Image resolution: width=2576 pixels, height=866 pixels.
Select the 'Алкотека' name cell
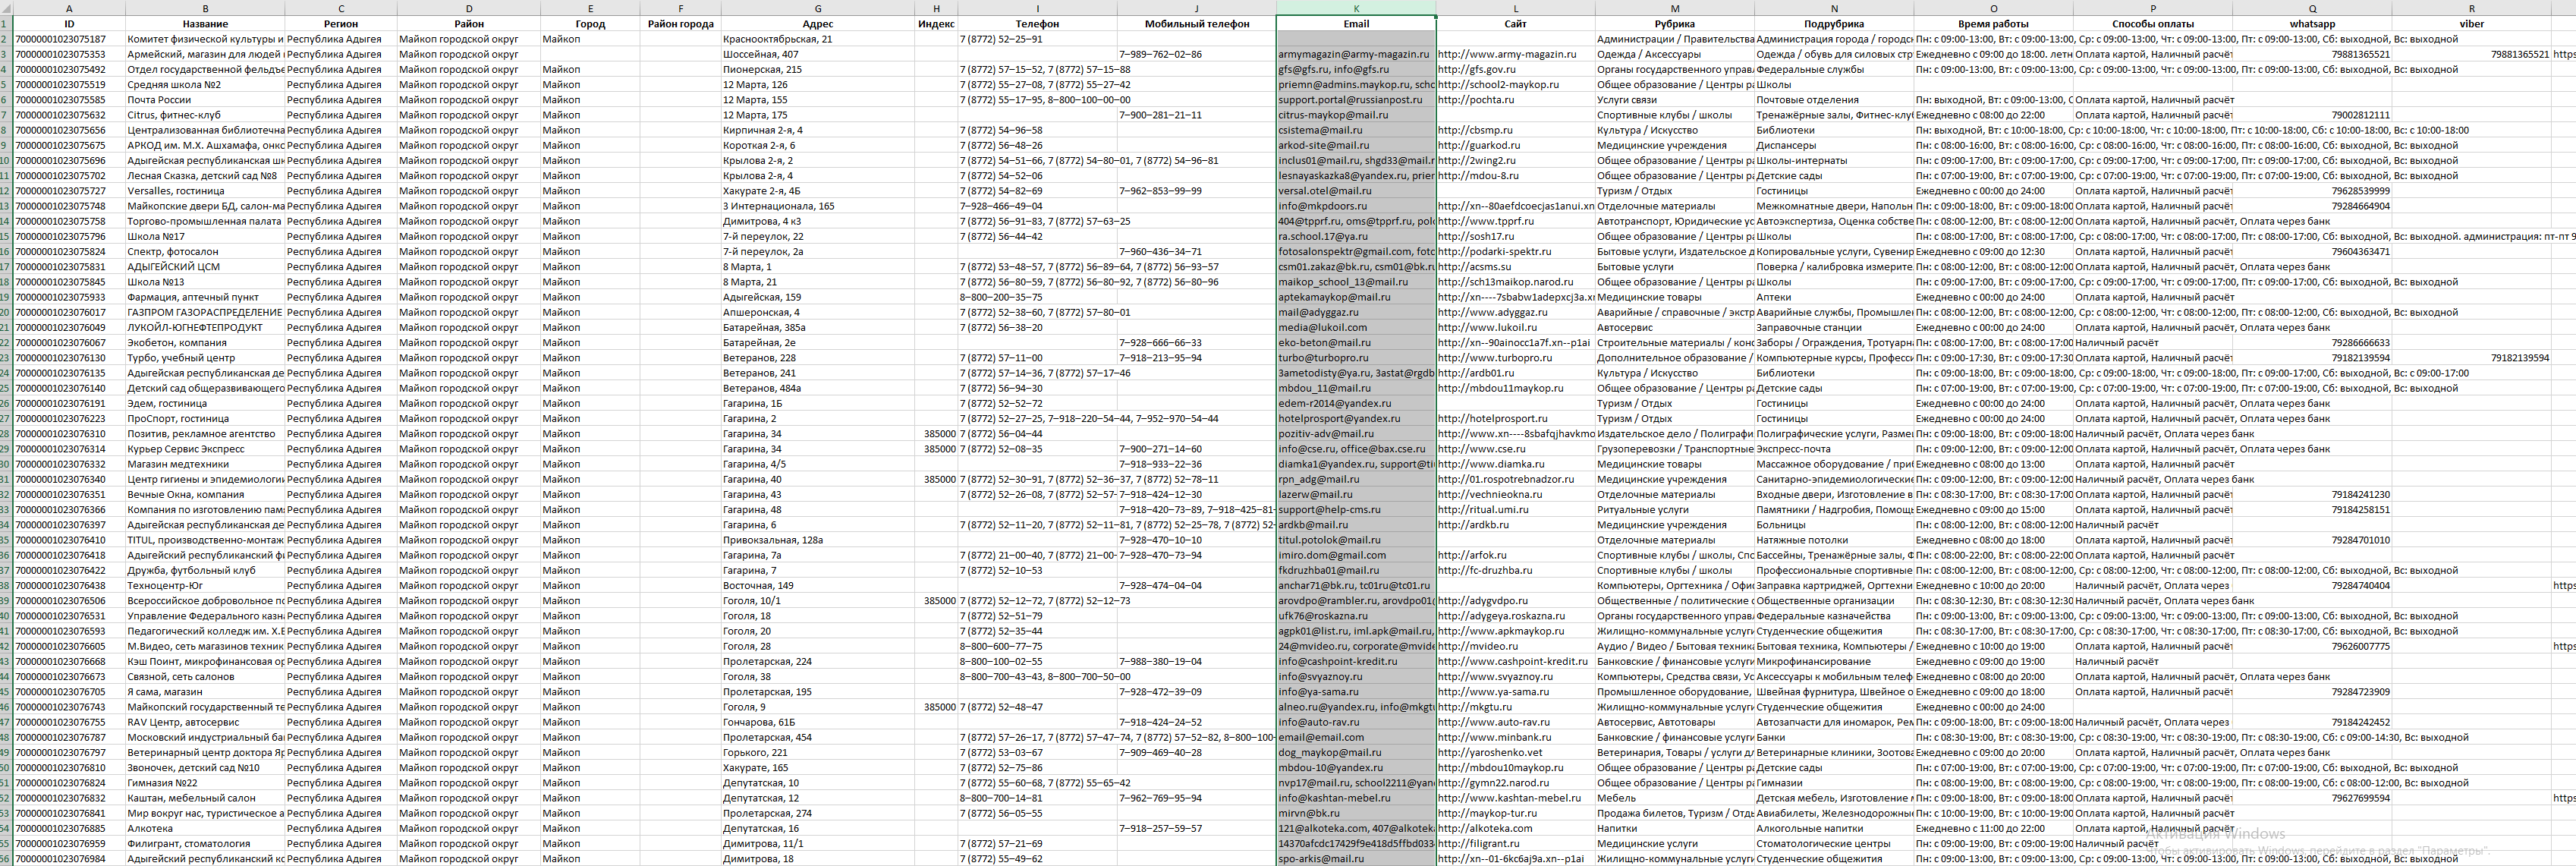[x=205, y=829]
